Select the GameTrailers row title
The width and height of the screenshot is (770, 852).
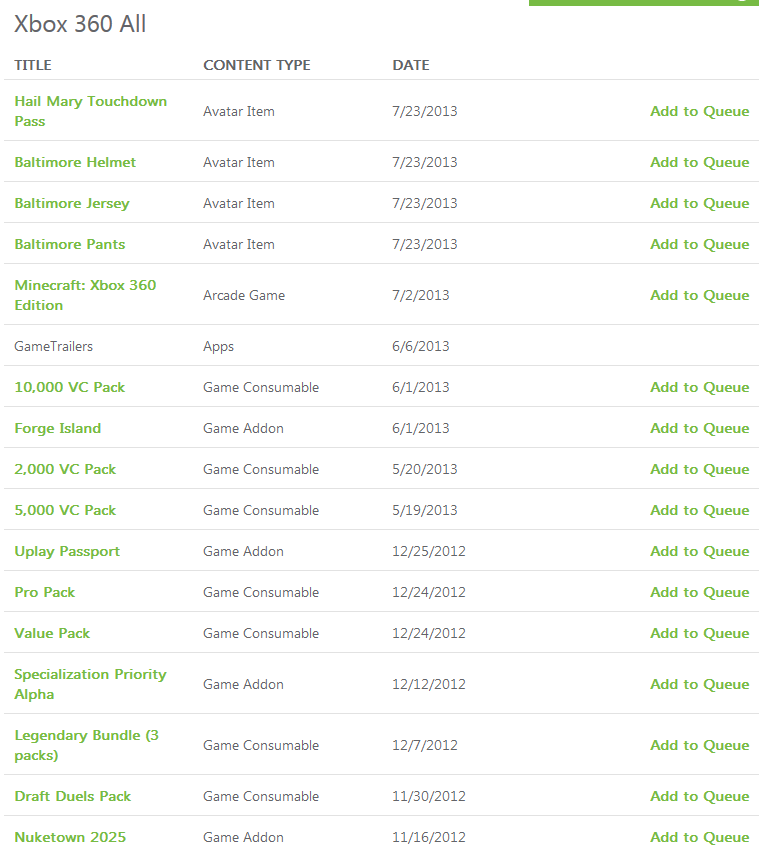click(53, 346)
